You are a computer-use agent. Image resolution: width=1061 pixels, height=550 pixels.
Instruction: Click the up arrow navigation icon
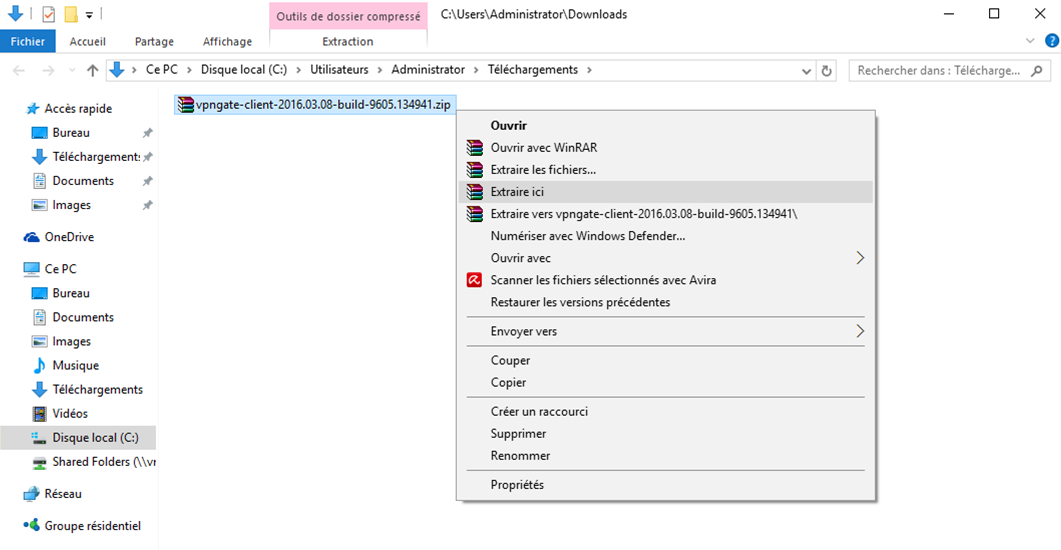[93, 70]
